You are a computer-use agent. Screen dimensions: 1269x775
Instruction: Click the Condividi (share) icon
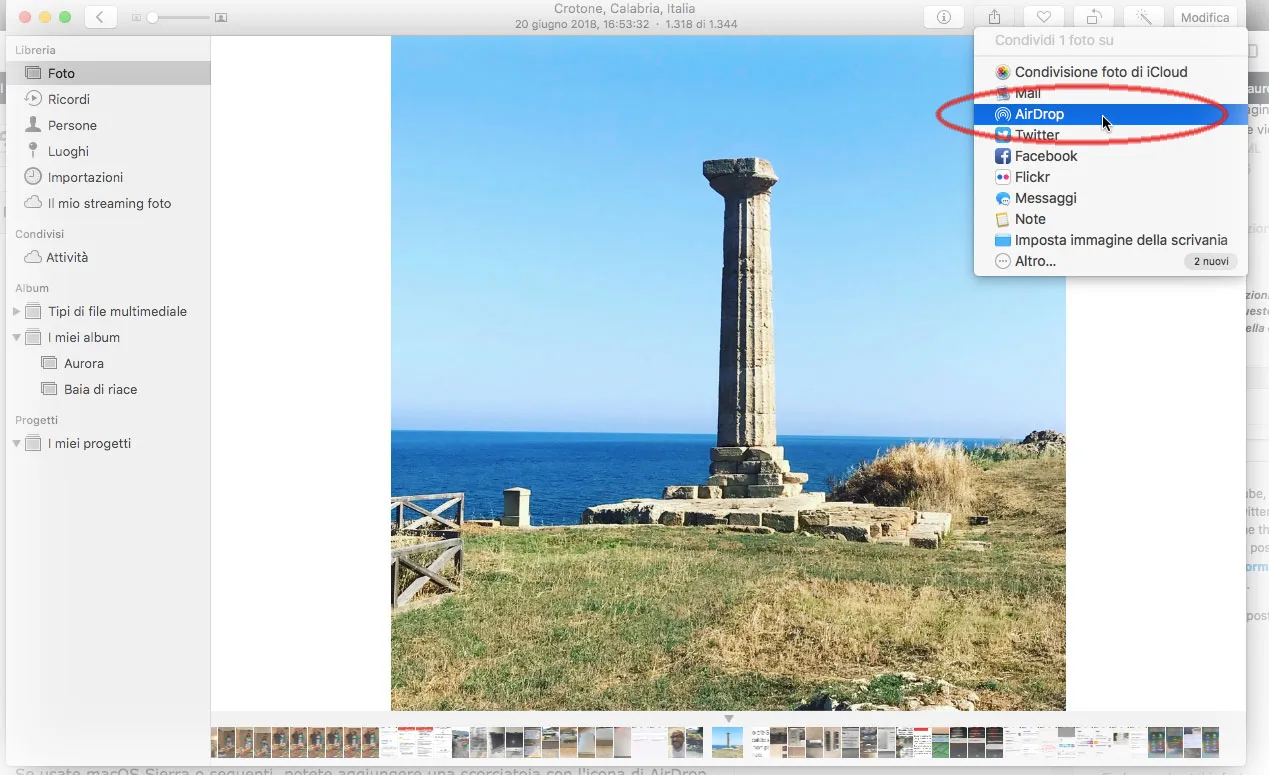[992, 17]
